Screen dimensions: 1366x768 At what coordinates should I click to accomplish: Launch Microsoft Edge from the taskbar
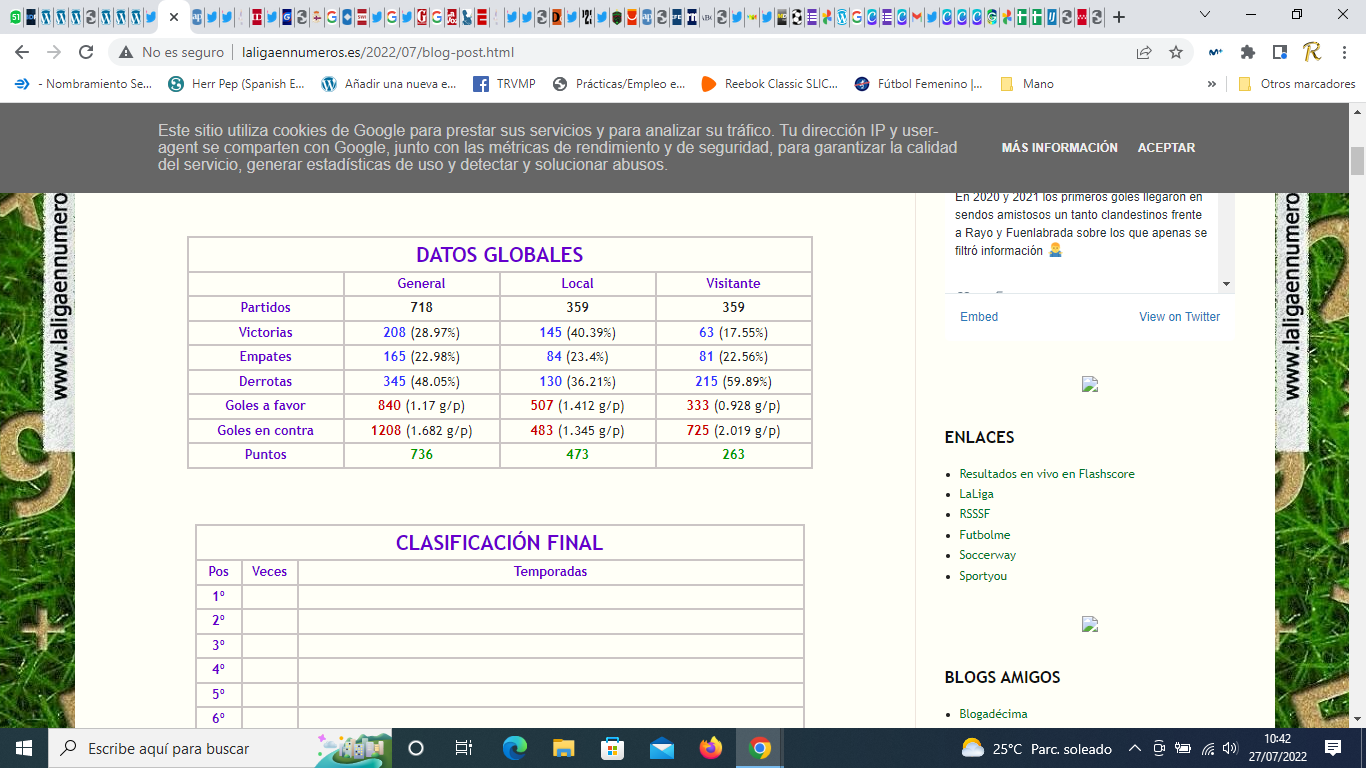(x=515, y=748)
